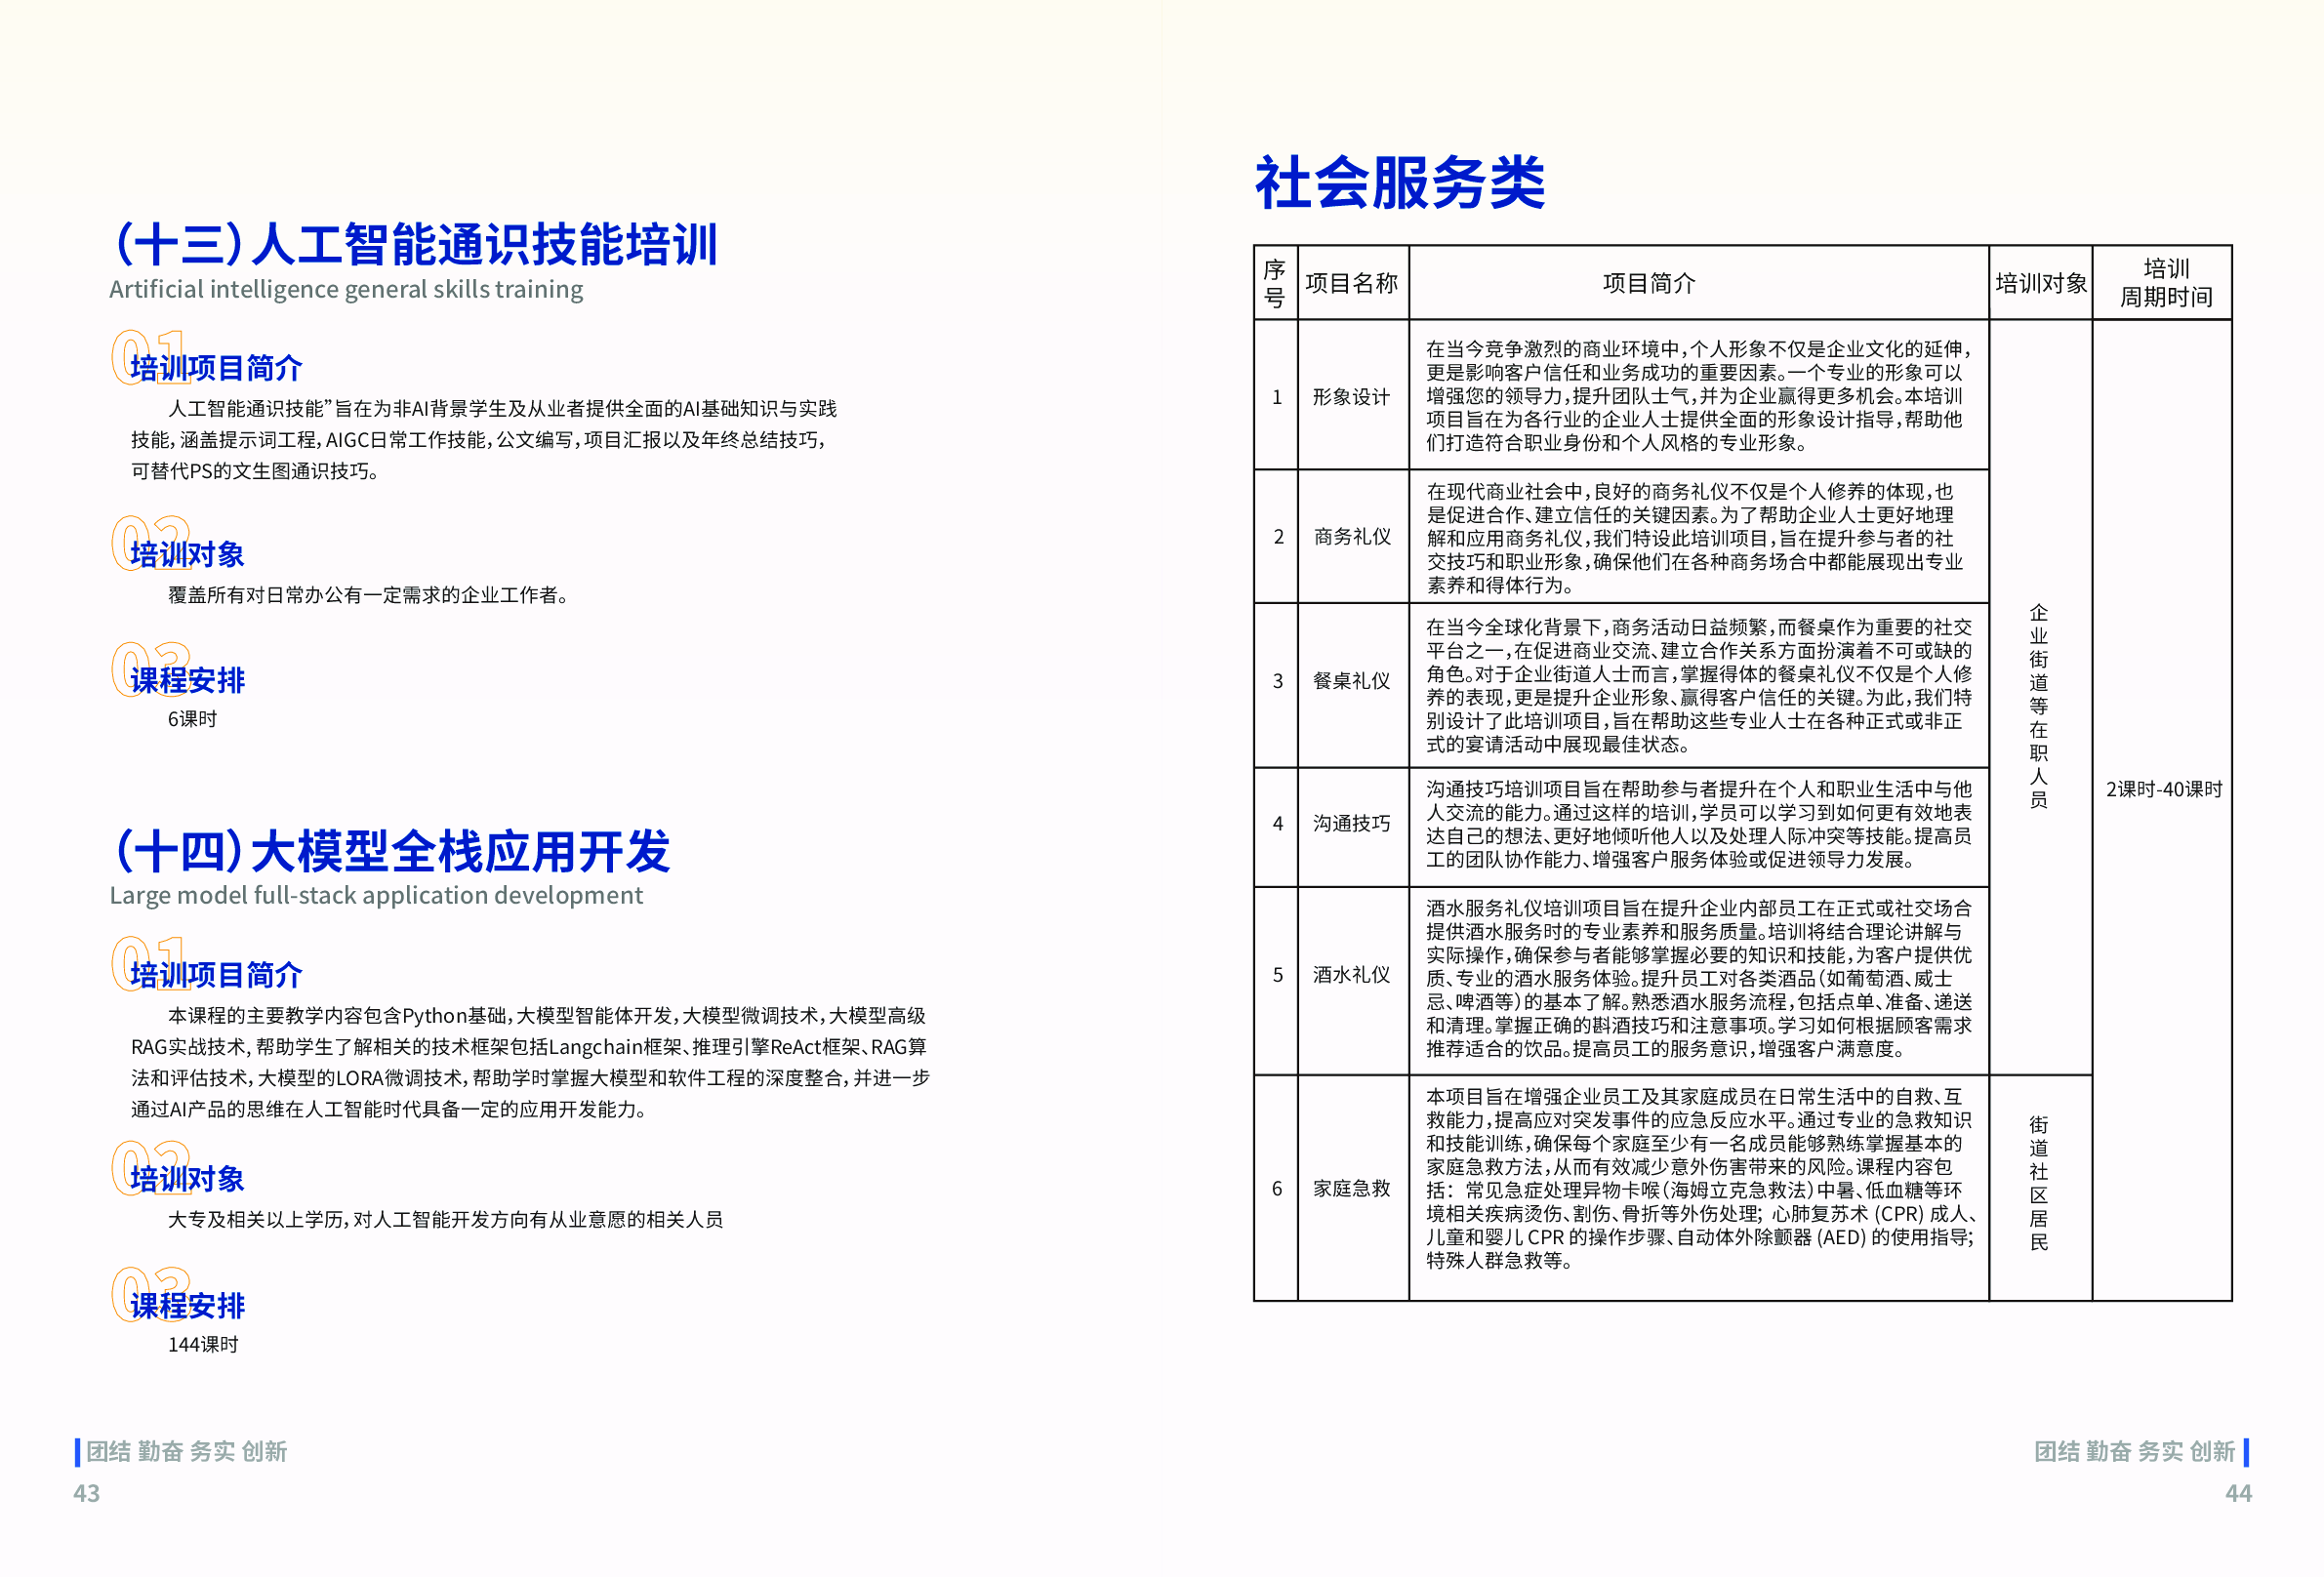2324x1577 pixels.
Task: Click the 形象设计 cell in row 1
Action: 1351,397
